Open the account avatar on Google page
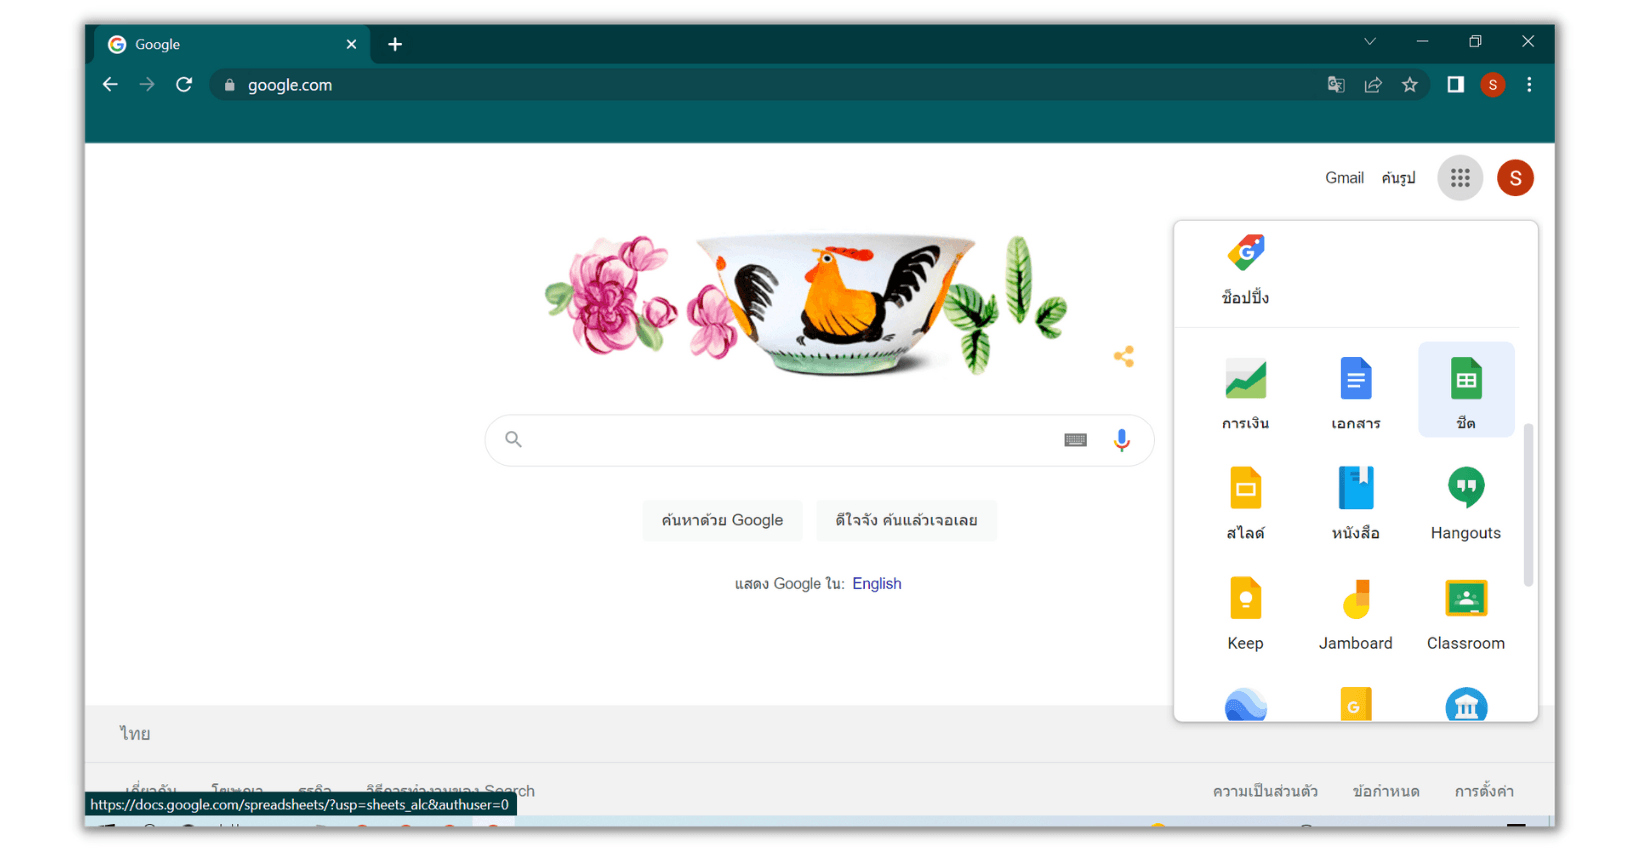The image size is (1640, 850). pyautogui.click(x=1515, y=178)
